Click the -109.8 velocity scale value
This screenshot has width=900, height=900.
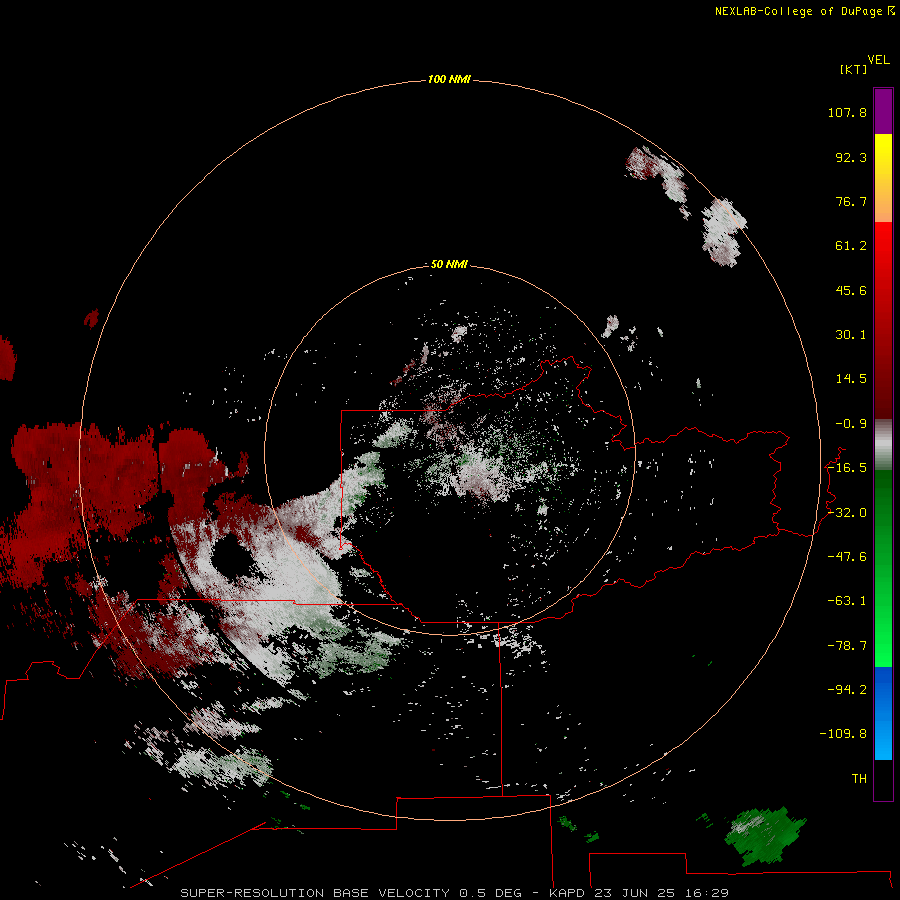click(843, 734)
